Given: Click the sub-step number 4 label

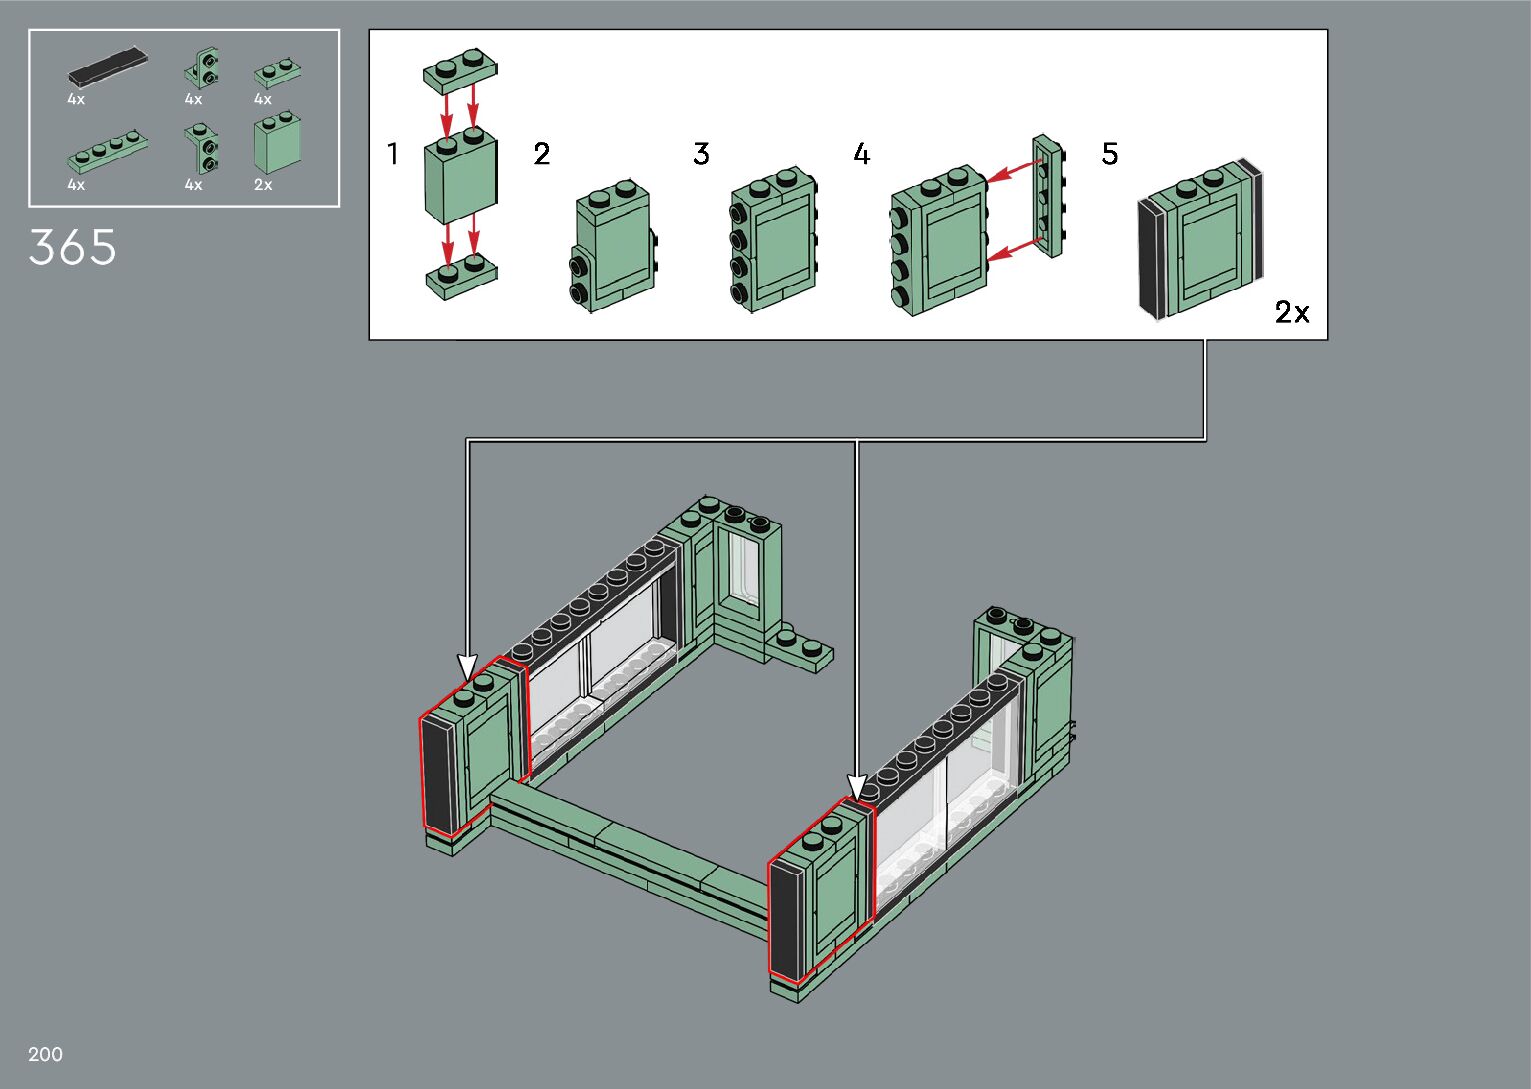Looking at the screenshot, I should [861, 154].
